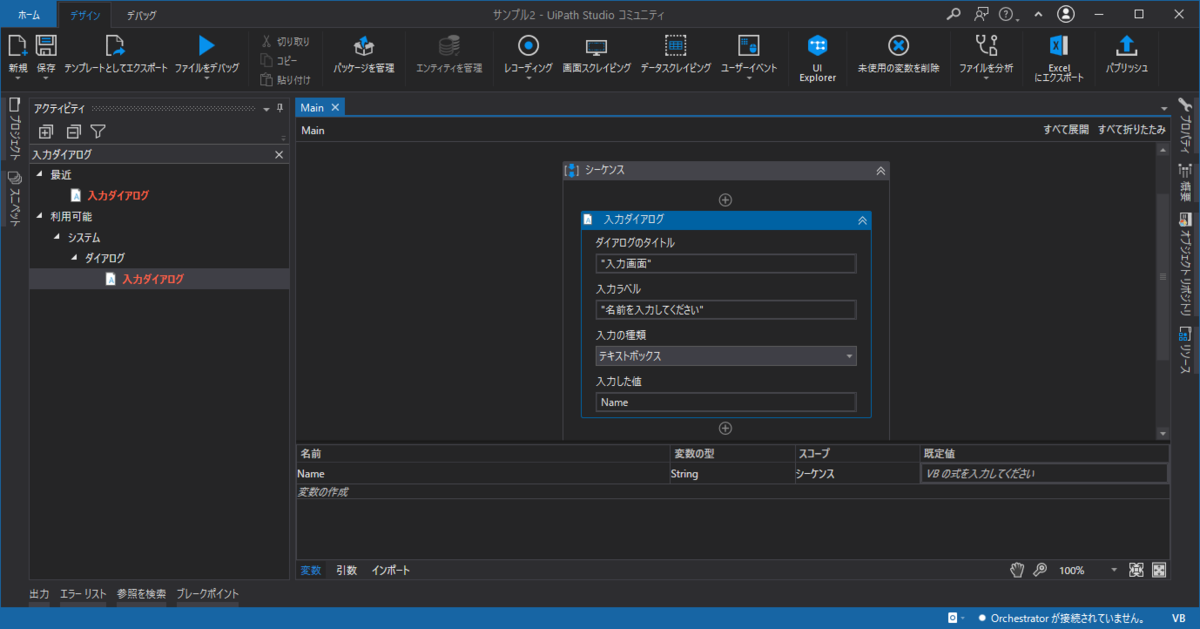This screenshot has width=1200, height=629.
Task: Switch to the ホーム tab
Action: click(29, 15)
